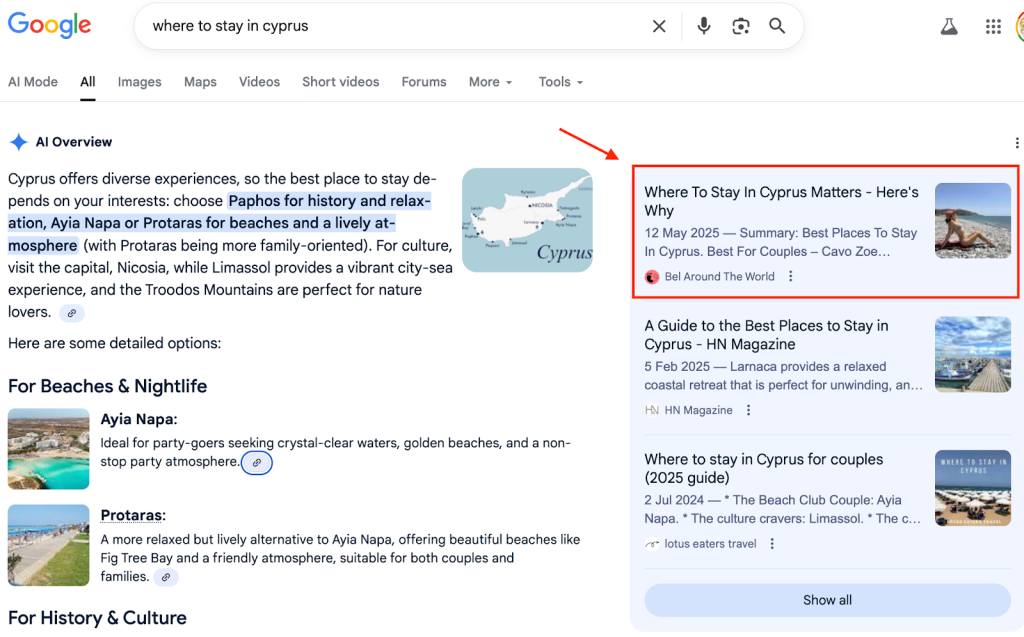Expand the More search filters dropdown
This screenshot has width=1024, height=637.
tap(490, 82)
